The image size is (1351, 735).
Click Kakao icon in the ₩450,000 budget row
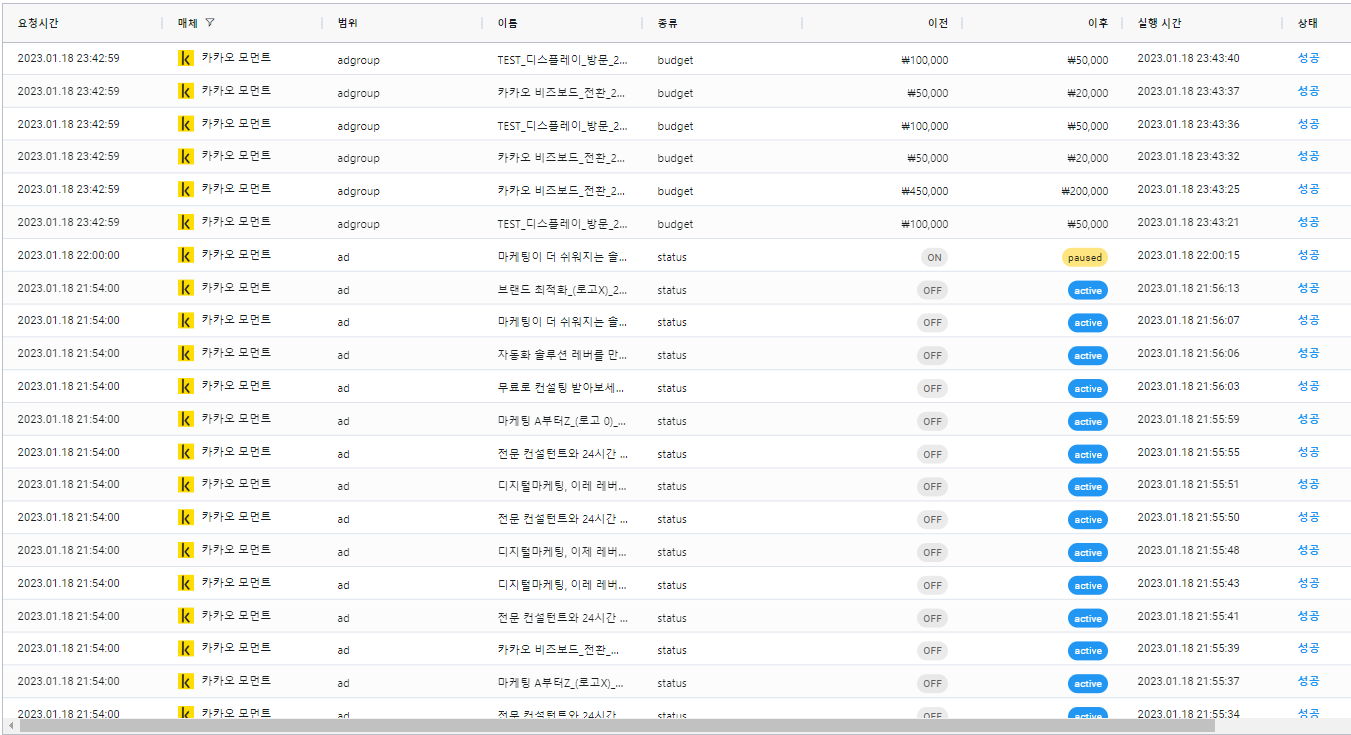pyautogui.click(x=185, y=189)
